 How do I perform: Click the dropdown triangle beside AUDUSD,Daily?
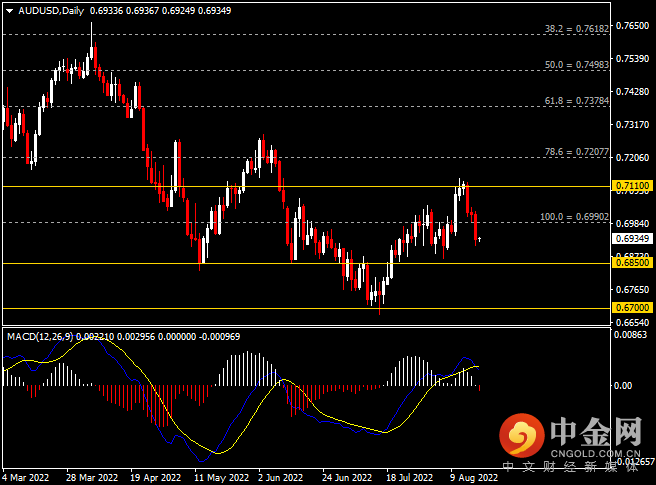pos(9,11)
